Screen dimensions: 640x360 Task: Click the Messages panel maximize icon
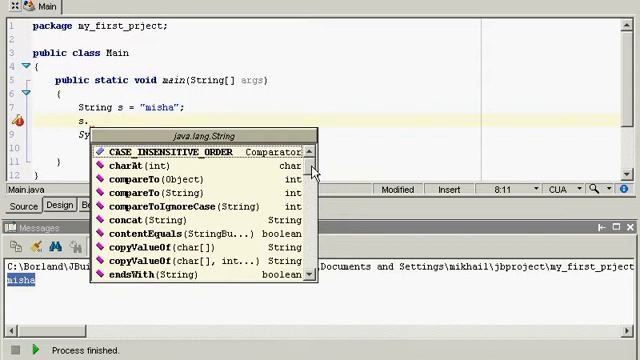tap(616, 227)
